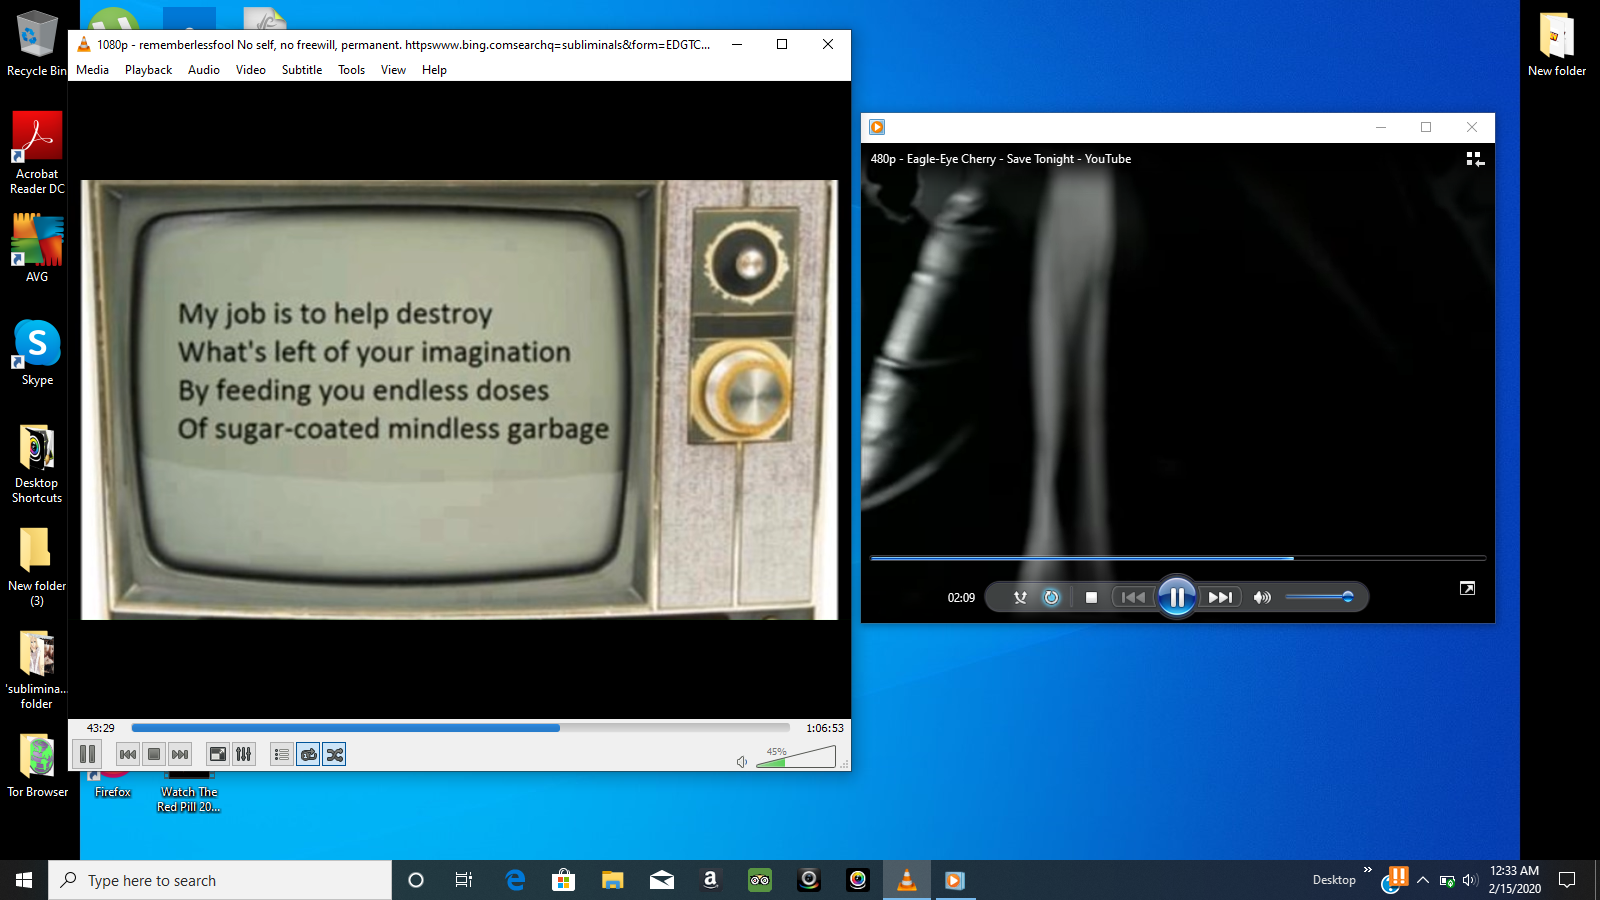Show VLC extended settings equalizer icon
Image resolution: width=1600 pixels, height=900 pixels.
point(244,754)
